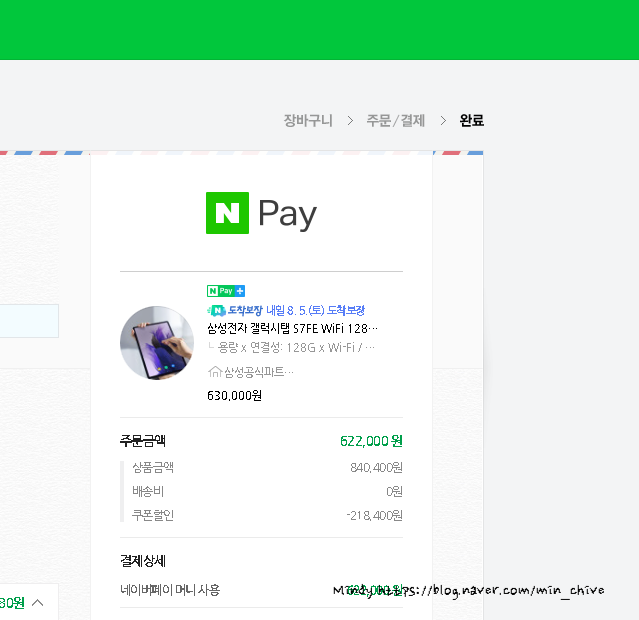
Task: Click the chevron after 주문/결제
Action: tap(443, 121)
